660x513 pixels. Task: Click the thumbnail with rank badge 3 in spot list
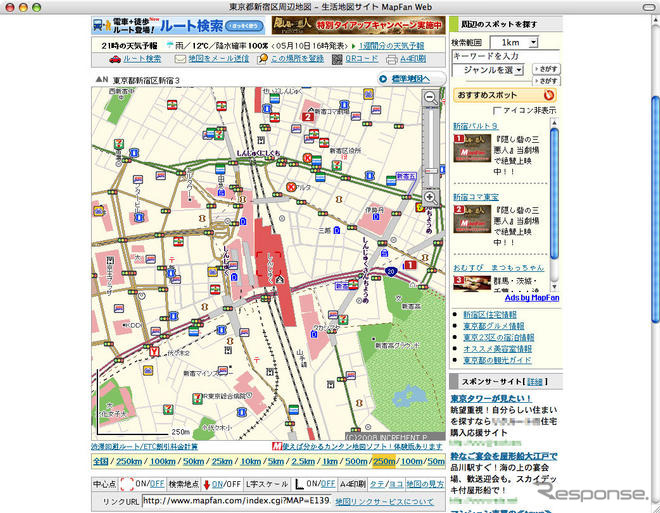click(x=472, y=282)
